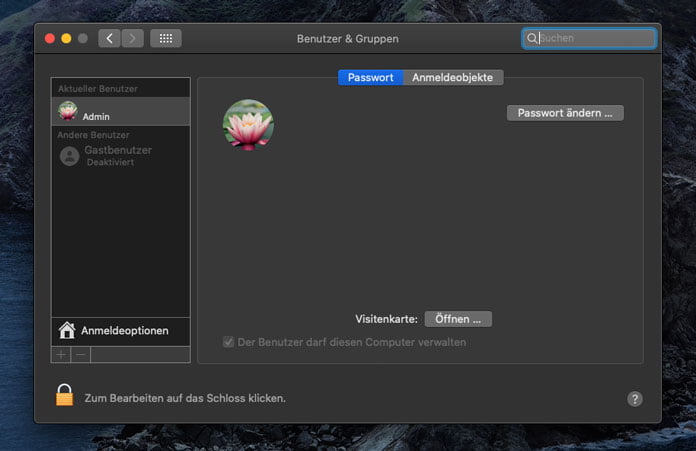Viewport: 696px width, 451px height.
Task: Show all preferences grid icon
Action: [x=166, y=38]
